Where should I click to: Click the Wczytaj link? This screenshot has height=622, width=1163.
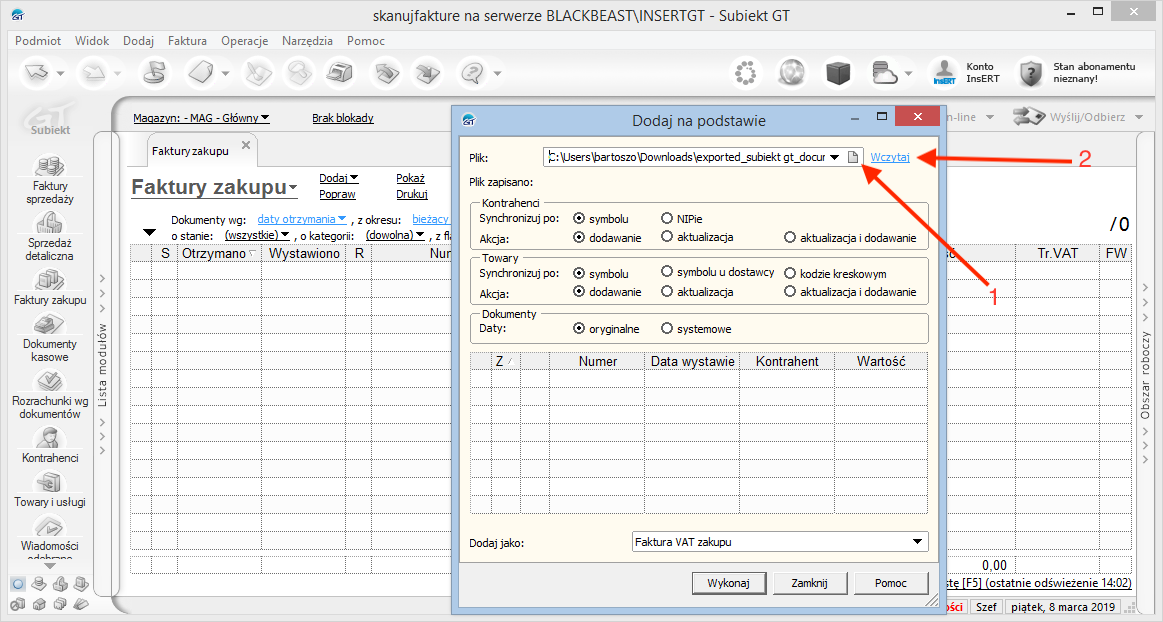pyautogui.click(x=890, y=157)
